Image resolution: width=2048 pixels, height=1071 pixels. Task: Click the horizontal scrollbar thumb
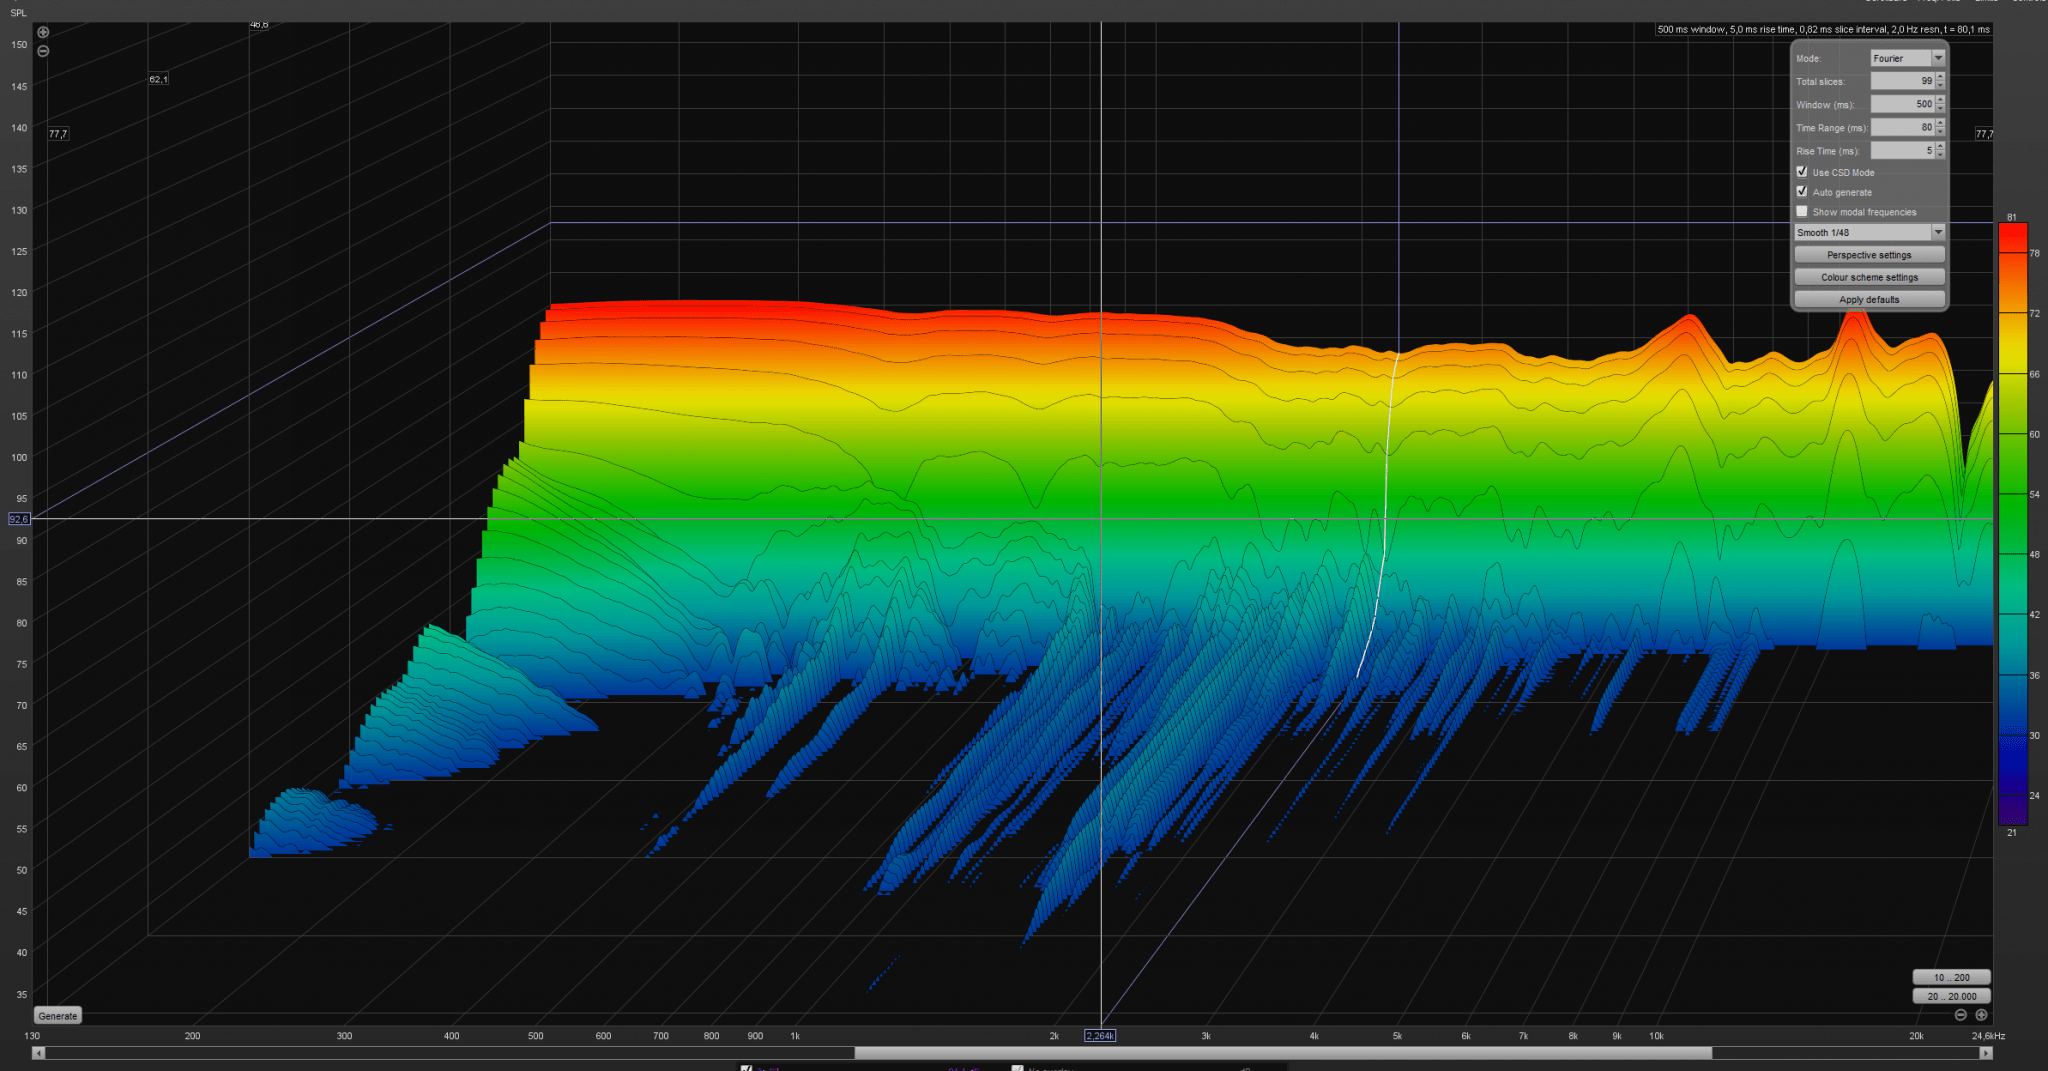[1283, 1053]
